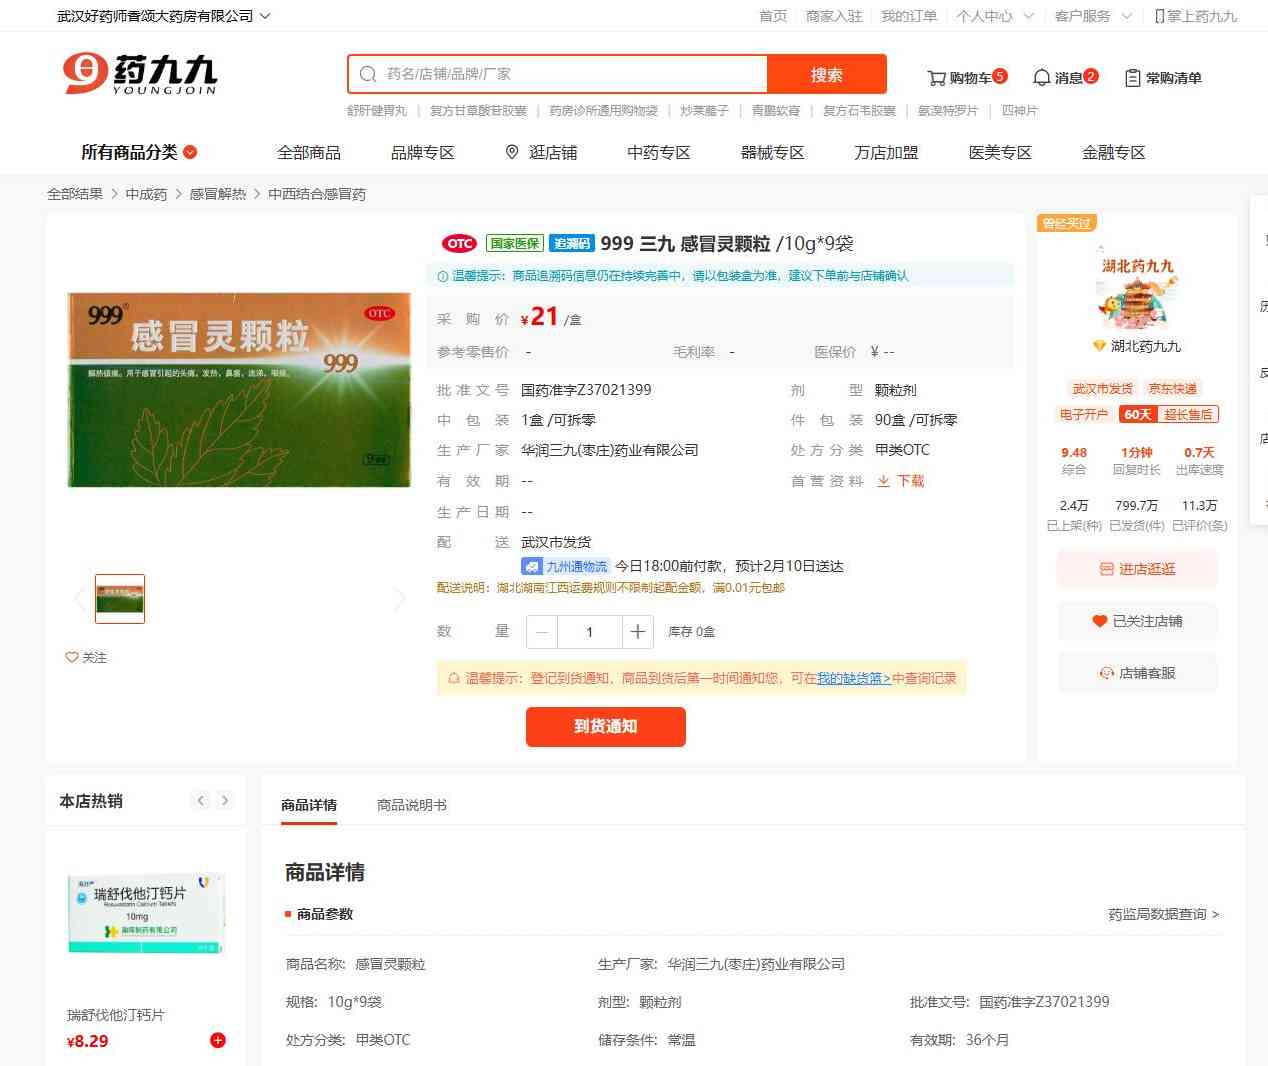
Task: Add 瑞舒伐他汀钙片 with red plus icon
Action: tap(217, 1040)
